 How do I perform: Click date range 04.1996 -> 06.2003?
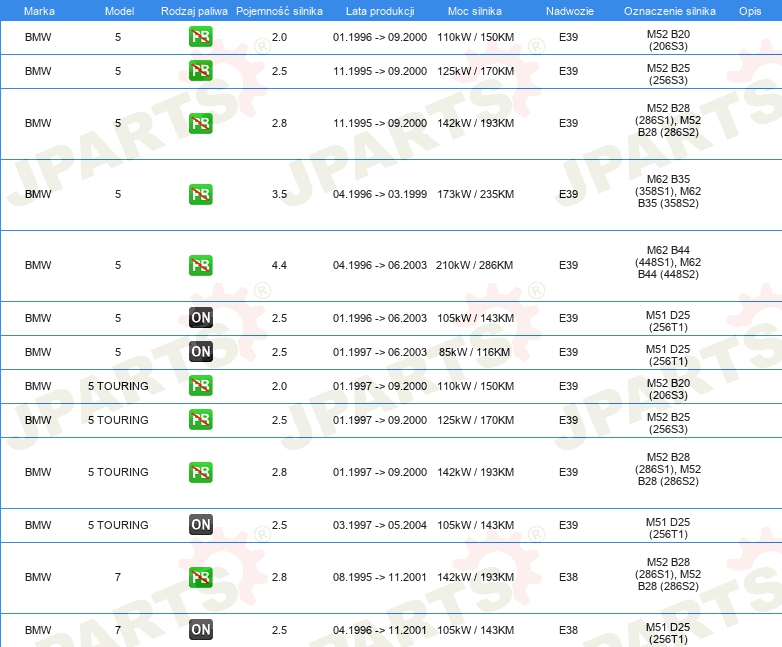point(380,265)
